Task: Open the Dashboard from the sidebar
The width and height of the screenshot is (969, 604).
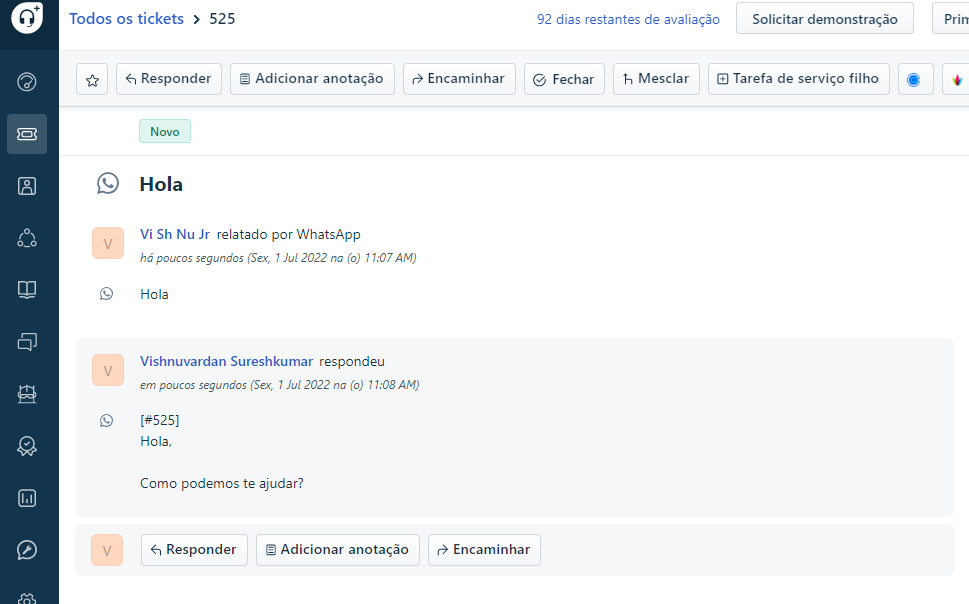Action: [27, 81]
